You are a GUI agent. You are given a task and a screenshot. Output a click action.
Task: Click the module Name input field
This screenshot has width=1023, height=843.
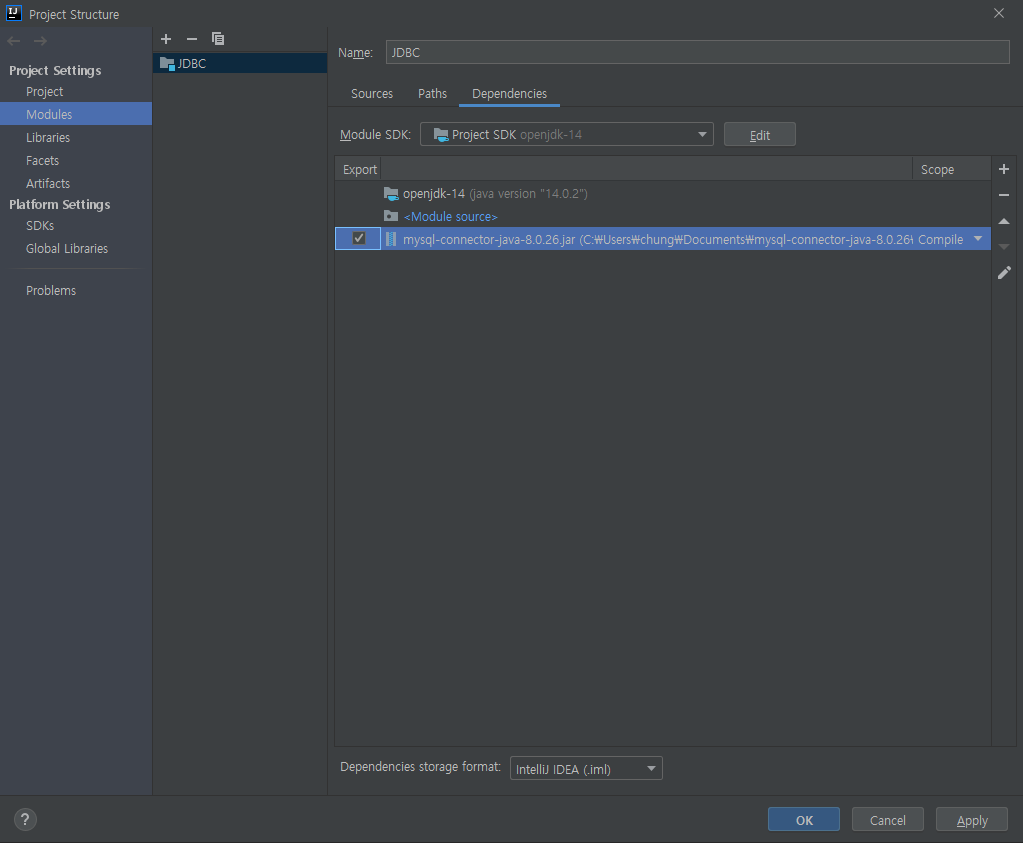pyautogui.click(x=697, y=52)
